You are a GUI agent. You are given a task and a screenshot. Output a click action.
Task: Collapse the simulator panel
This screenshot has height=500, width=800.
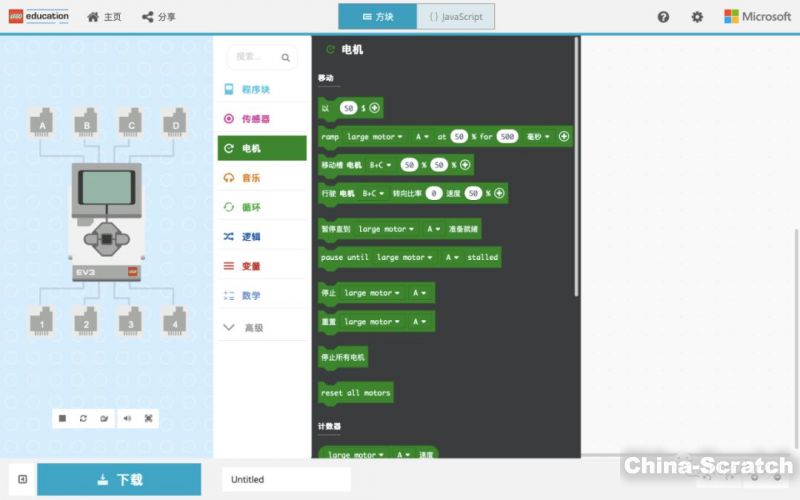coord(22,479)
